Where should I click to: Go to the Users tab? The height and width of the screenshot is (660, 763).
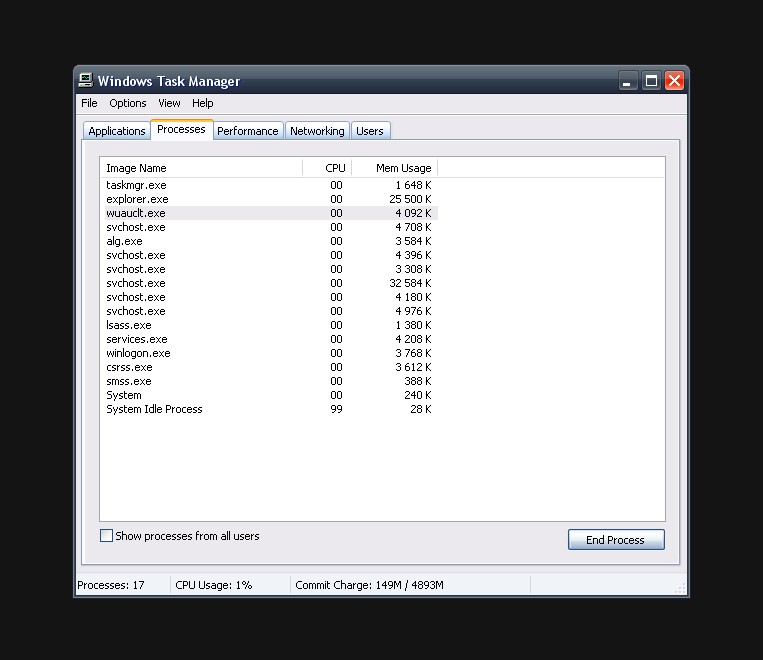click(370, 131)
